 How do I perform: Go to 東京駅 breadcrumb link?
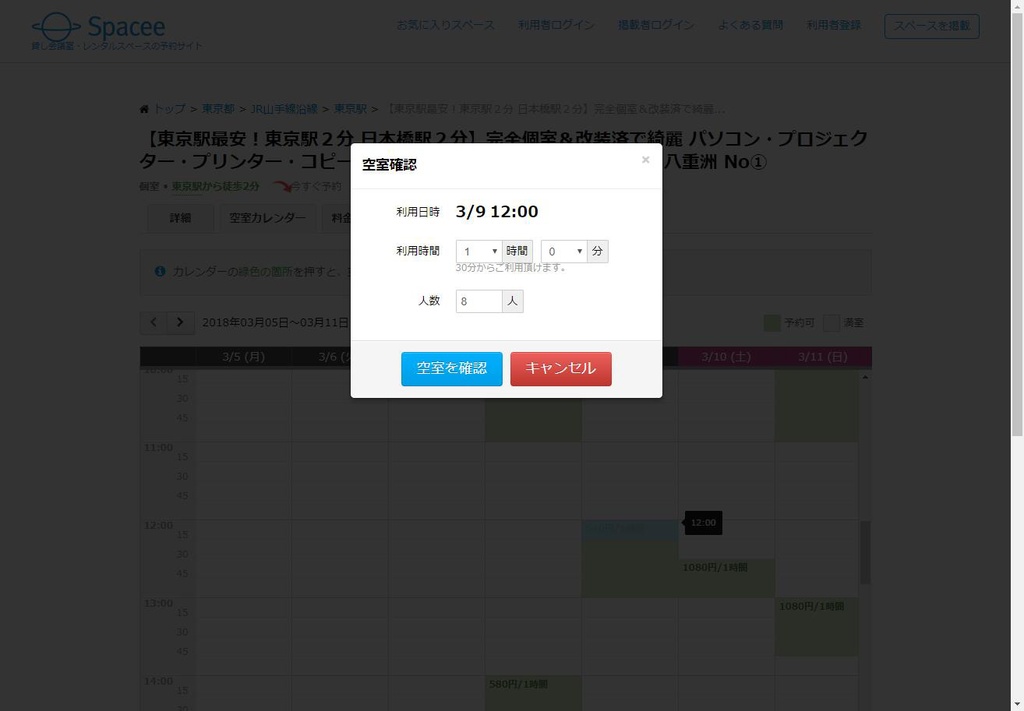[x=350, y=109]
